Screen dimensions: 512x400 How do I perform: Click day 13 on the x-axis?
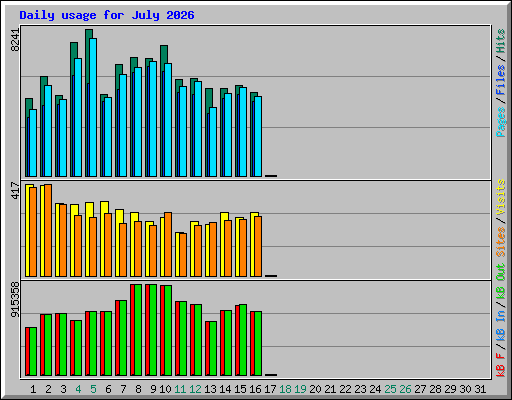point(210,389)
